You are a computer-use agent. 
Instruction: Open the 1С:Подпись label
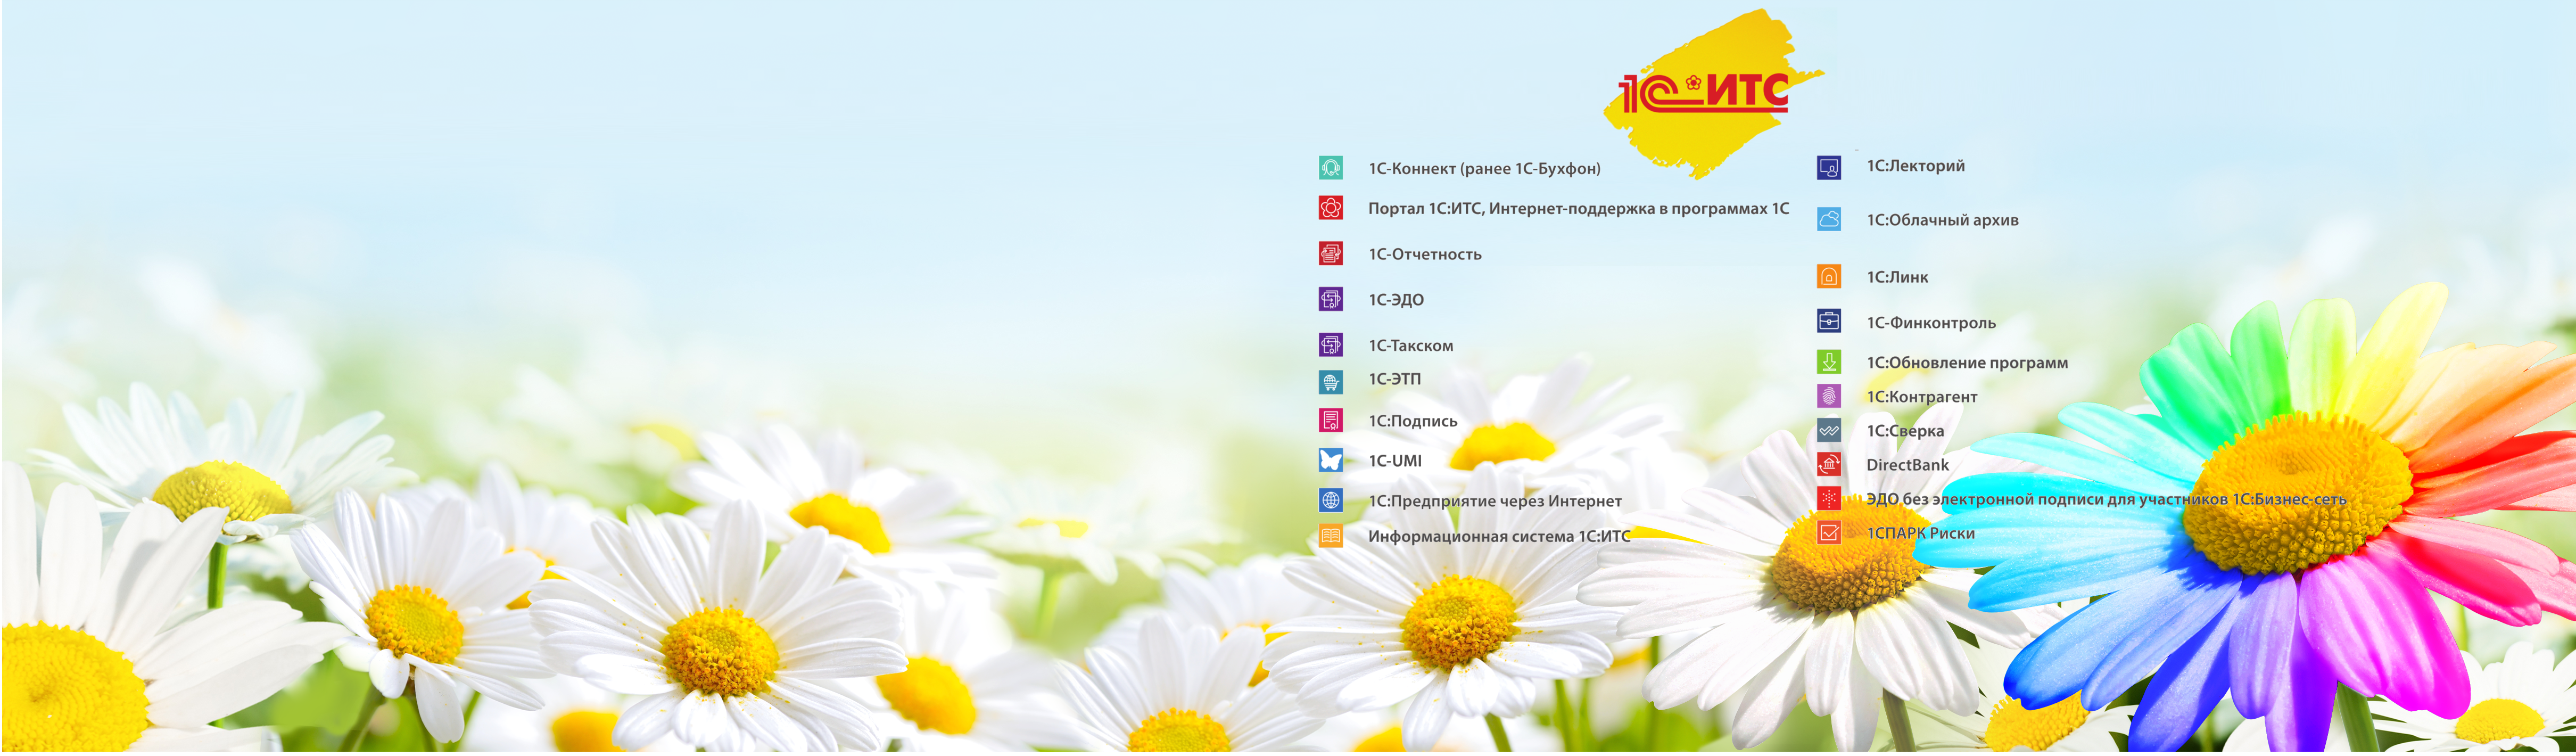pyautogui.click(x=1413, y=421)
